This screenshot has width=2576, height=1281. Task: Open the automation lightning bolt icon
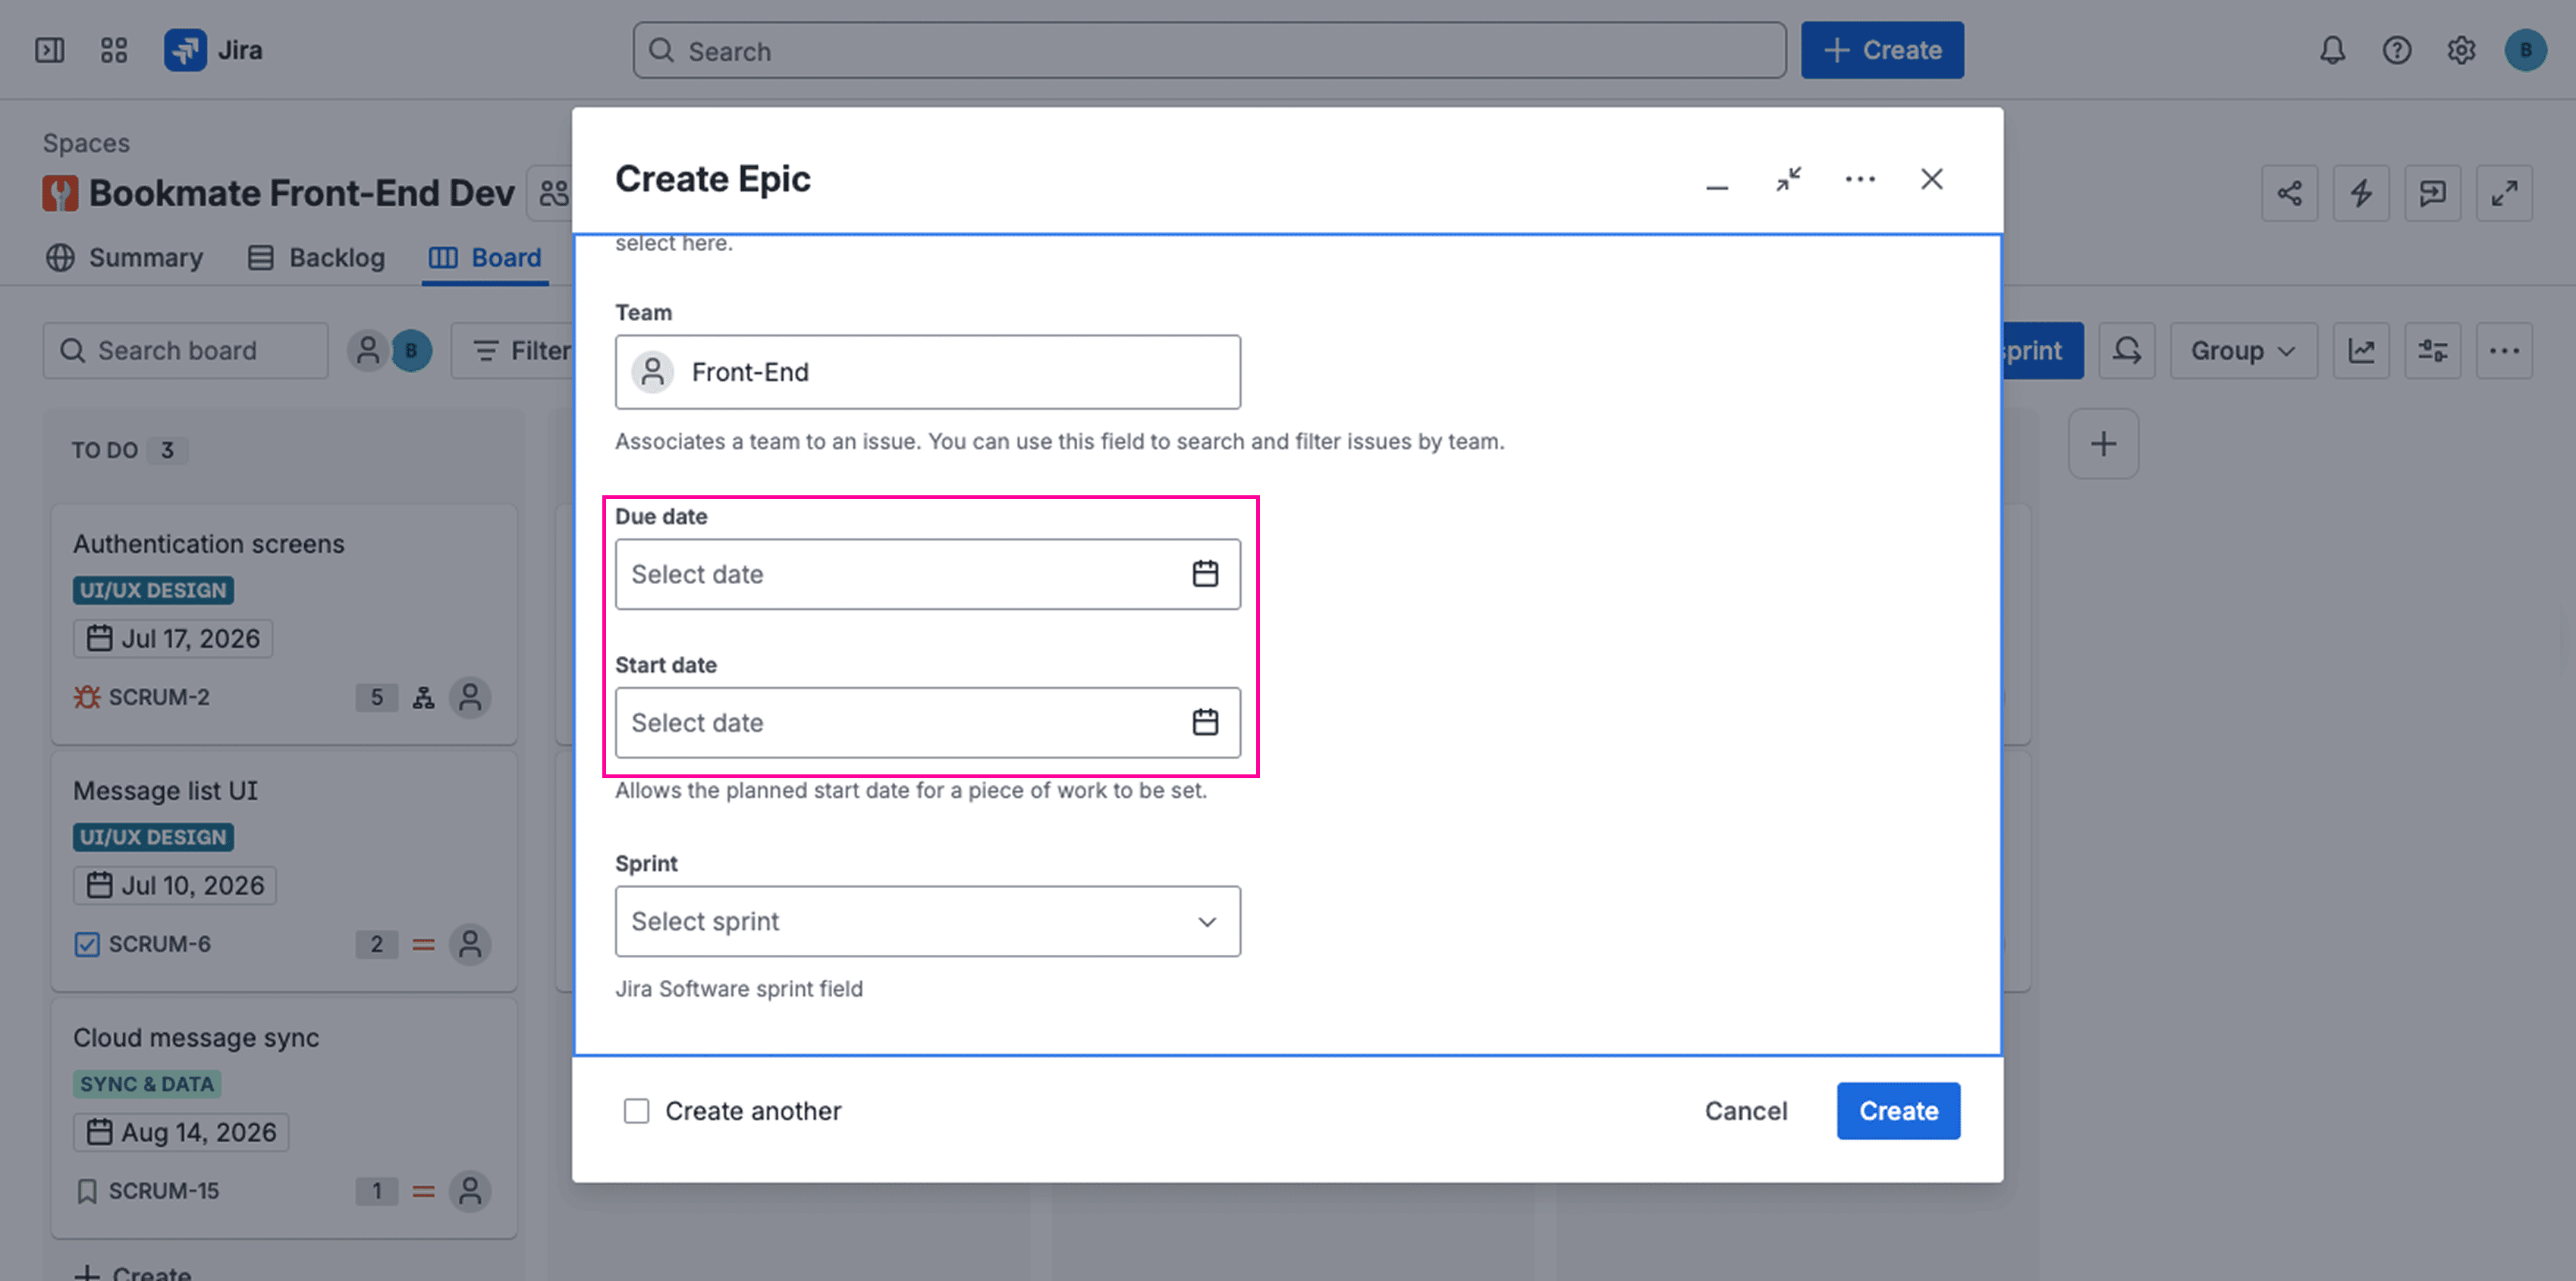click(2361, 193)
